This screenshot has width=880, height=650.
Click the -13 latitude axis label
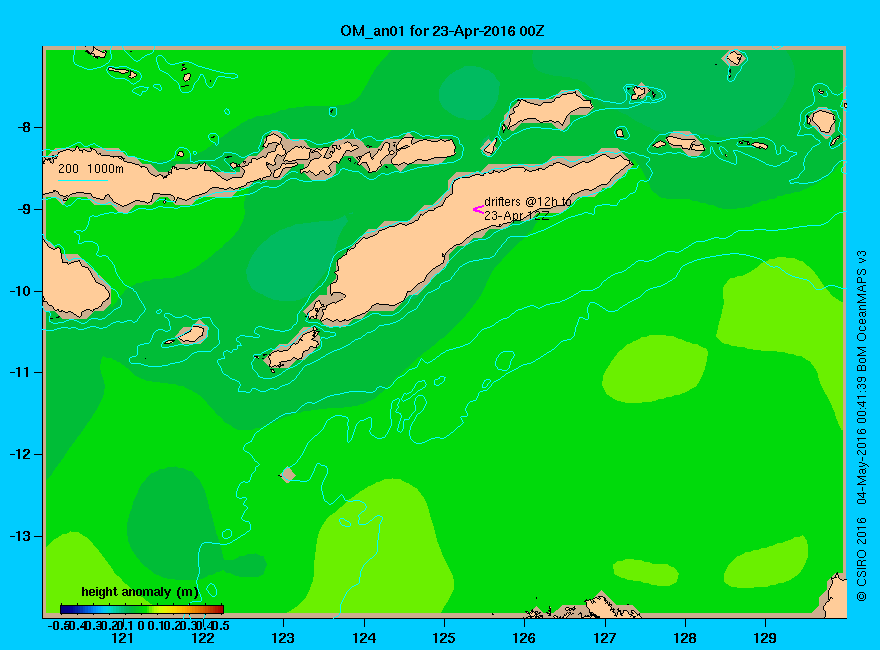pos(20,536)
